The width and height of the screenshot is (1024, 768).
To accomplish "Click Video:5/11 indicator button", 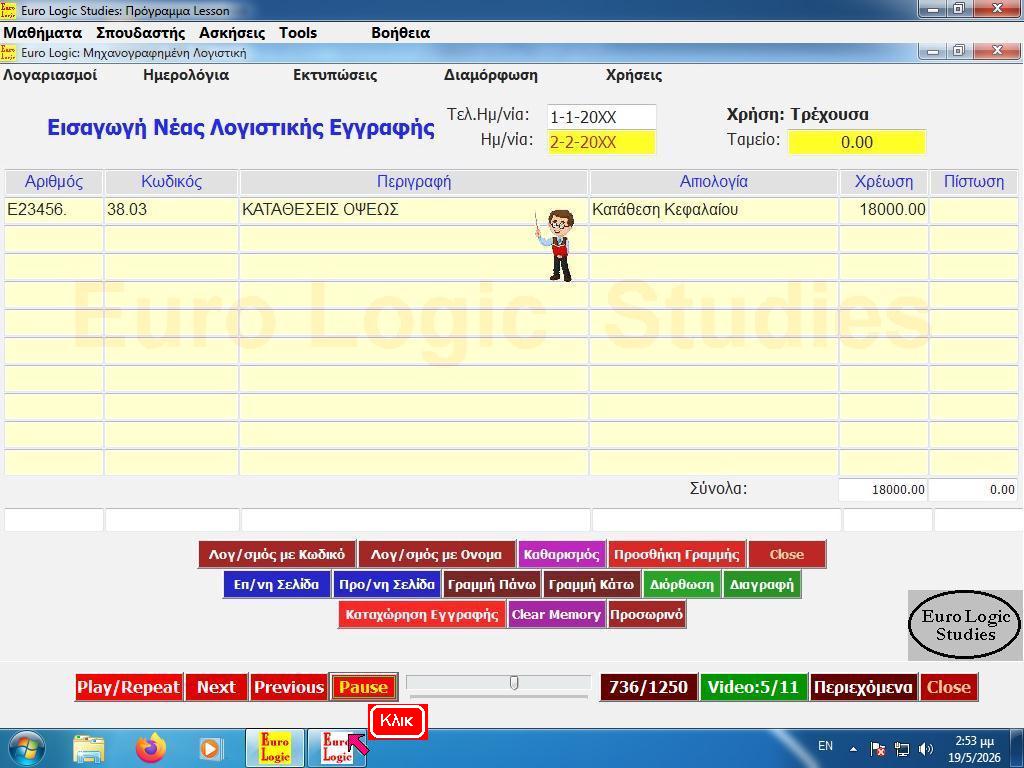I will coord(754,687).
